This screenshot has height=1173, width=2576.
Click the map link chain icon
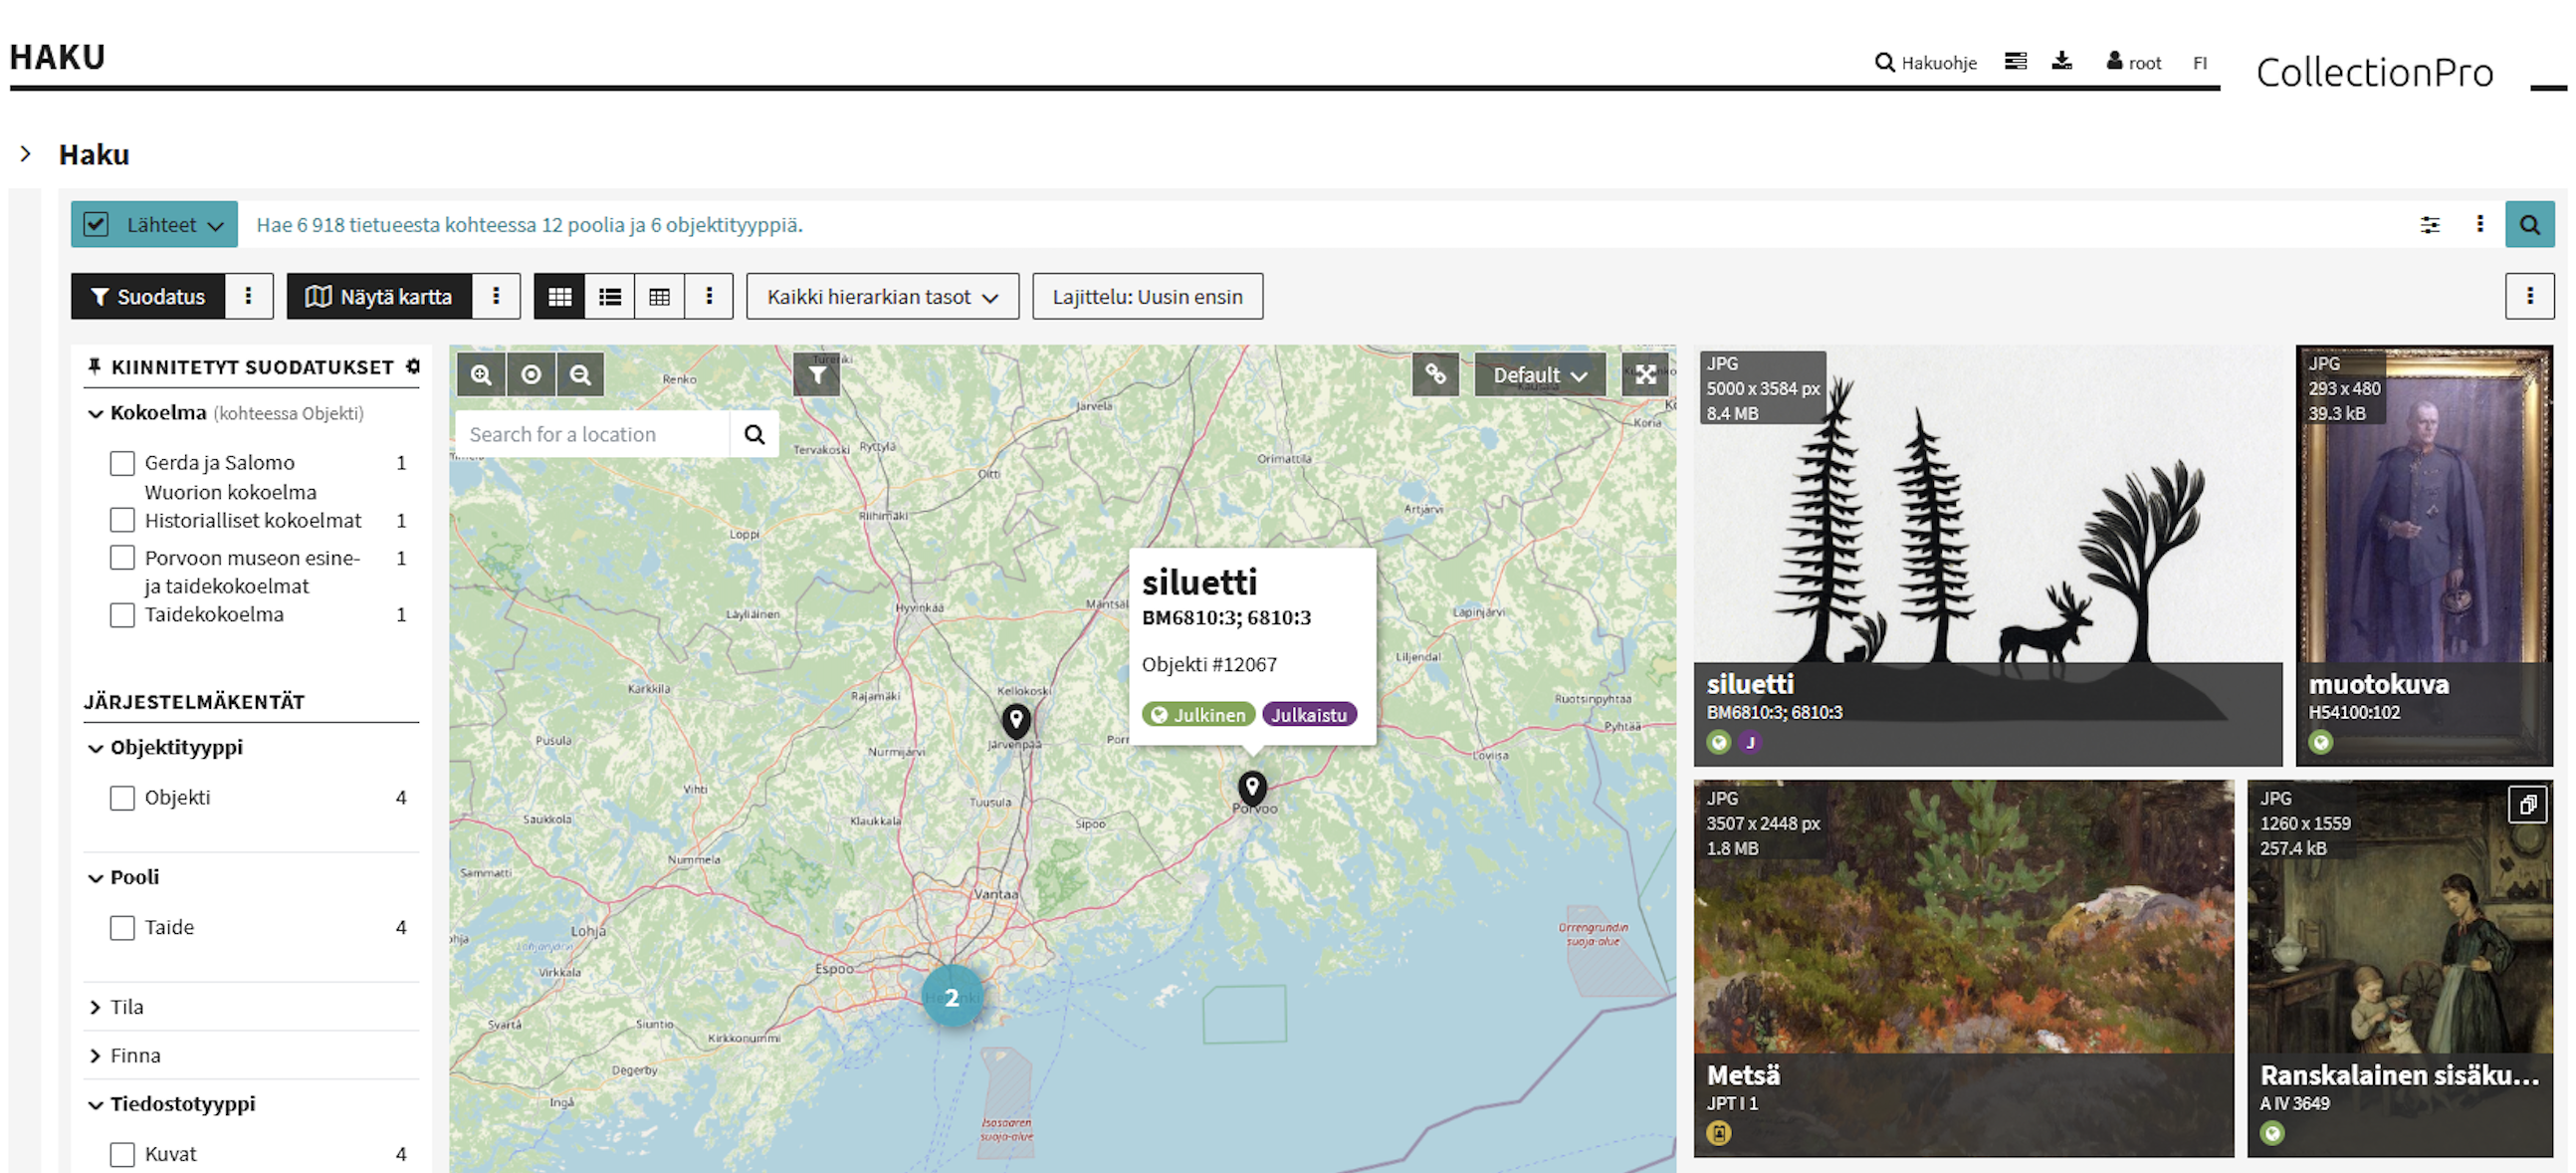click(1436, 374)
